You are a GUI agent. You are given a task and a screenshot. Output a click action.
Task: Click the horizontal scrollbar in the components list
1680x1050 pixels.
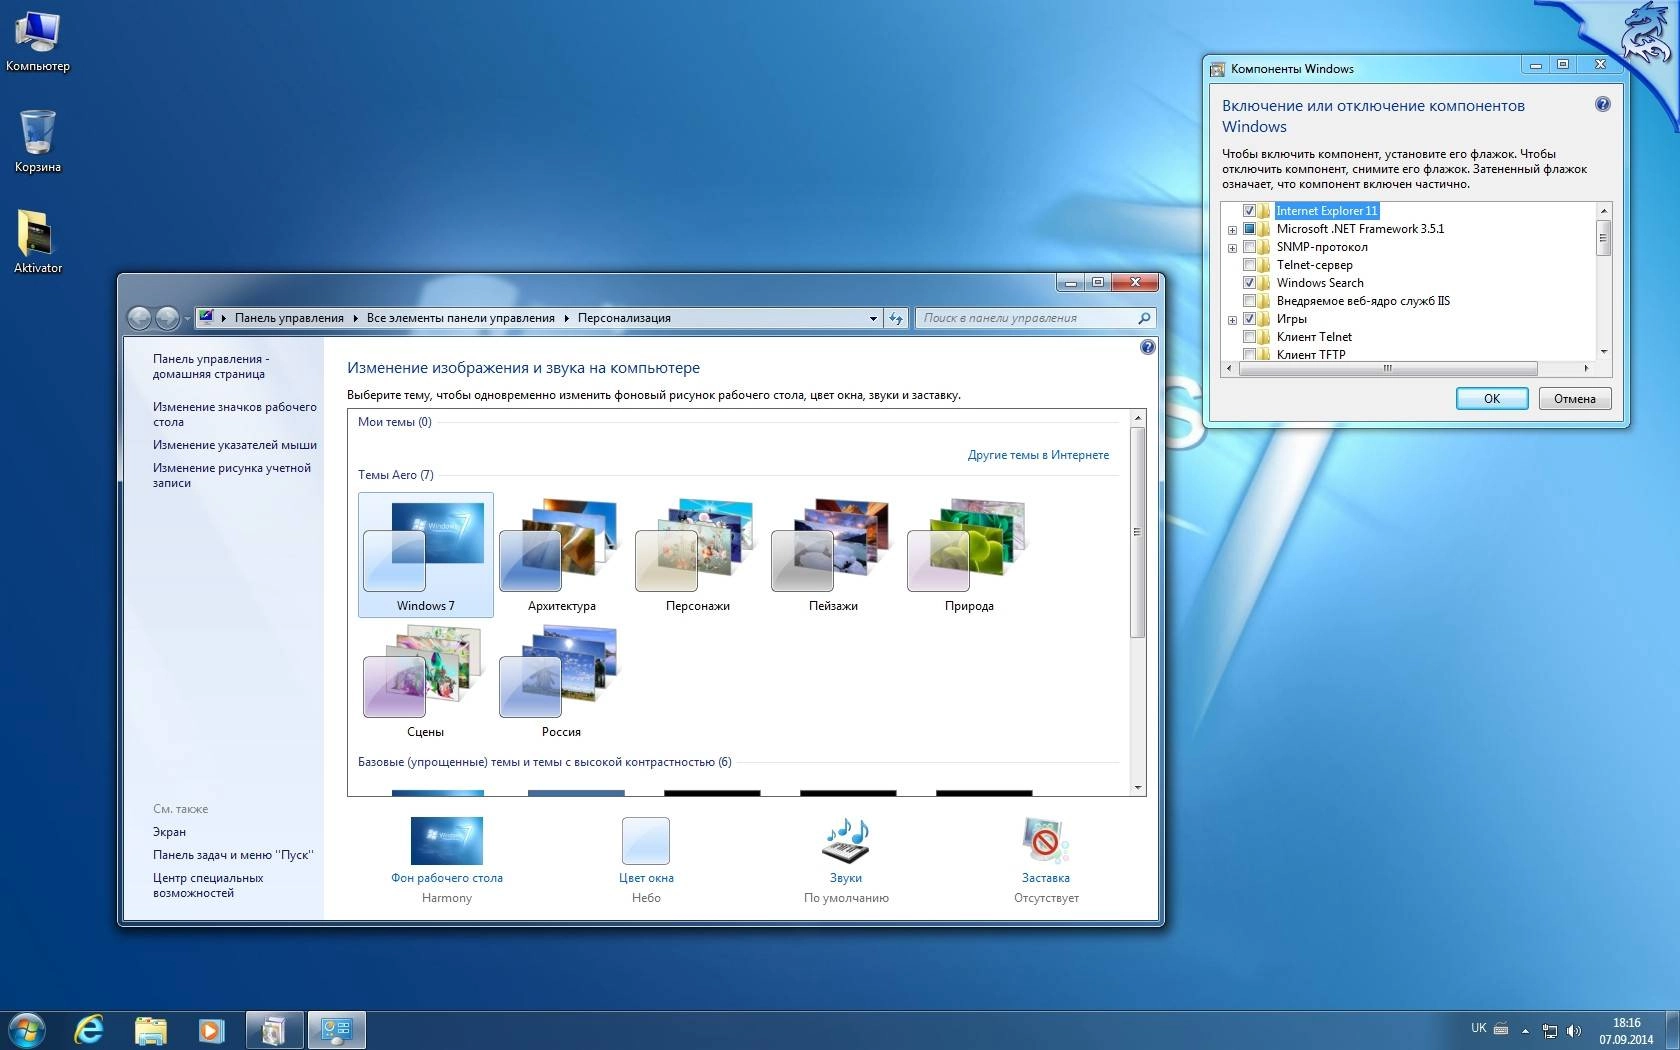1387,368
